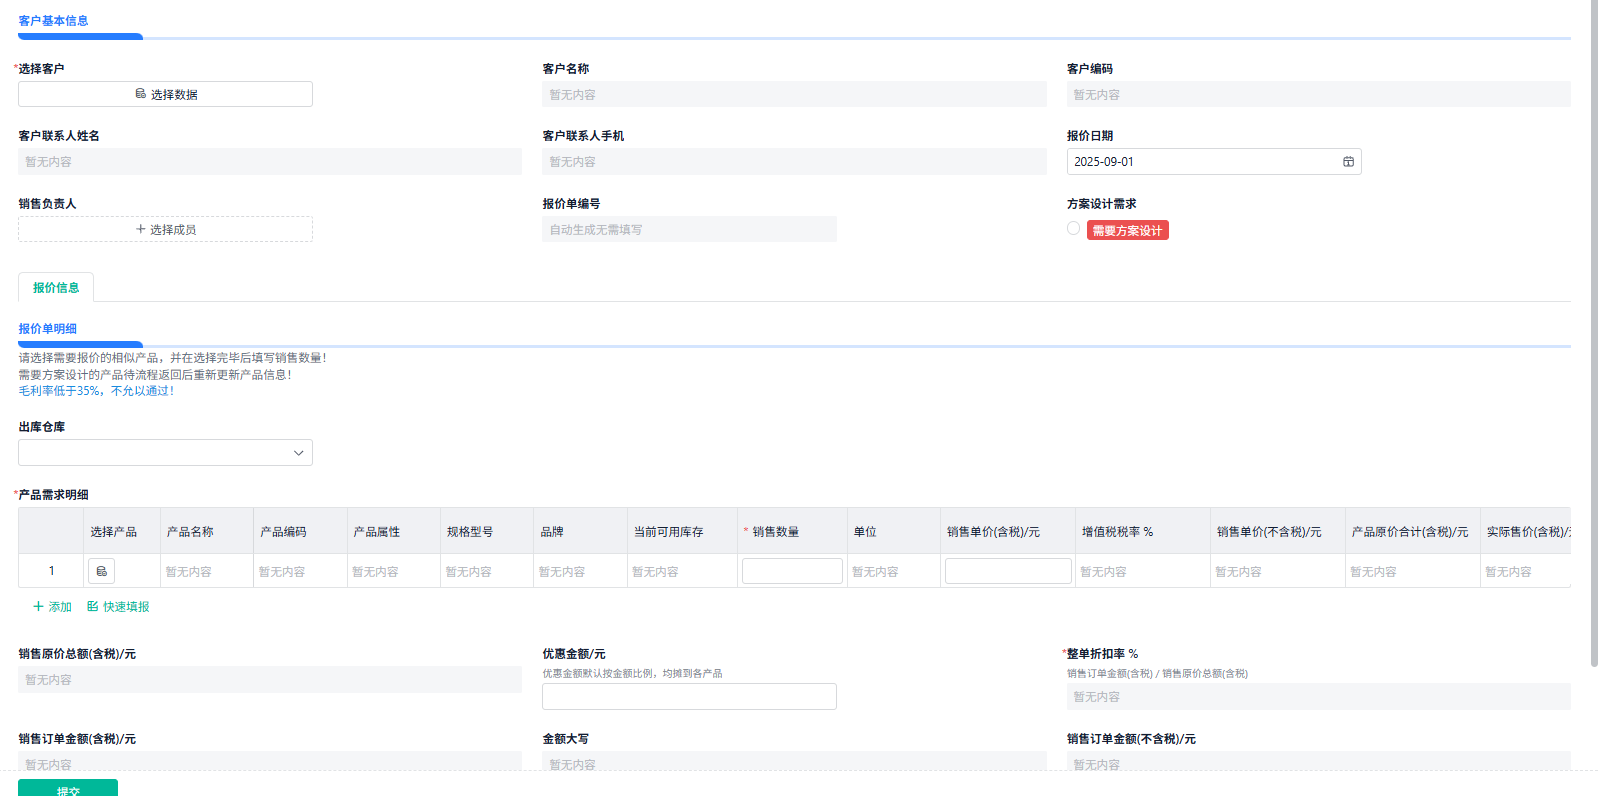Click the 客户联系人姓名 field
Viewport: 1598px width, 796px height.
[x=270, y=161]
